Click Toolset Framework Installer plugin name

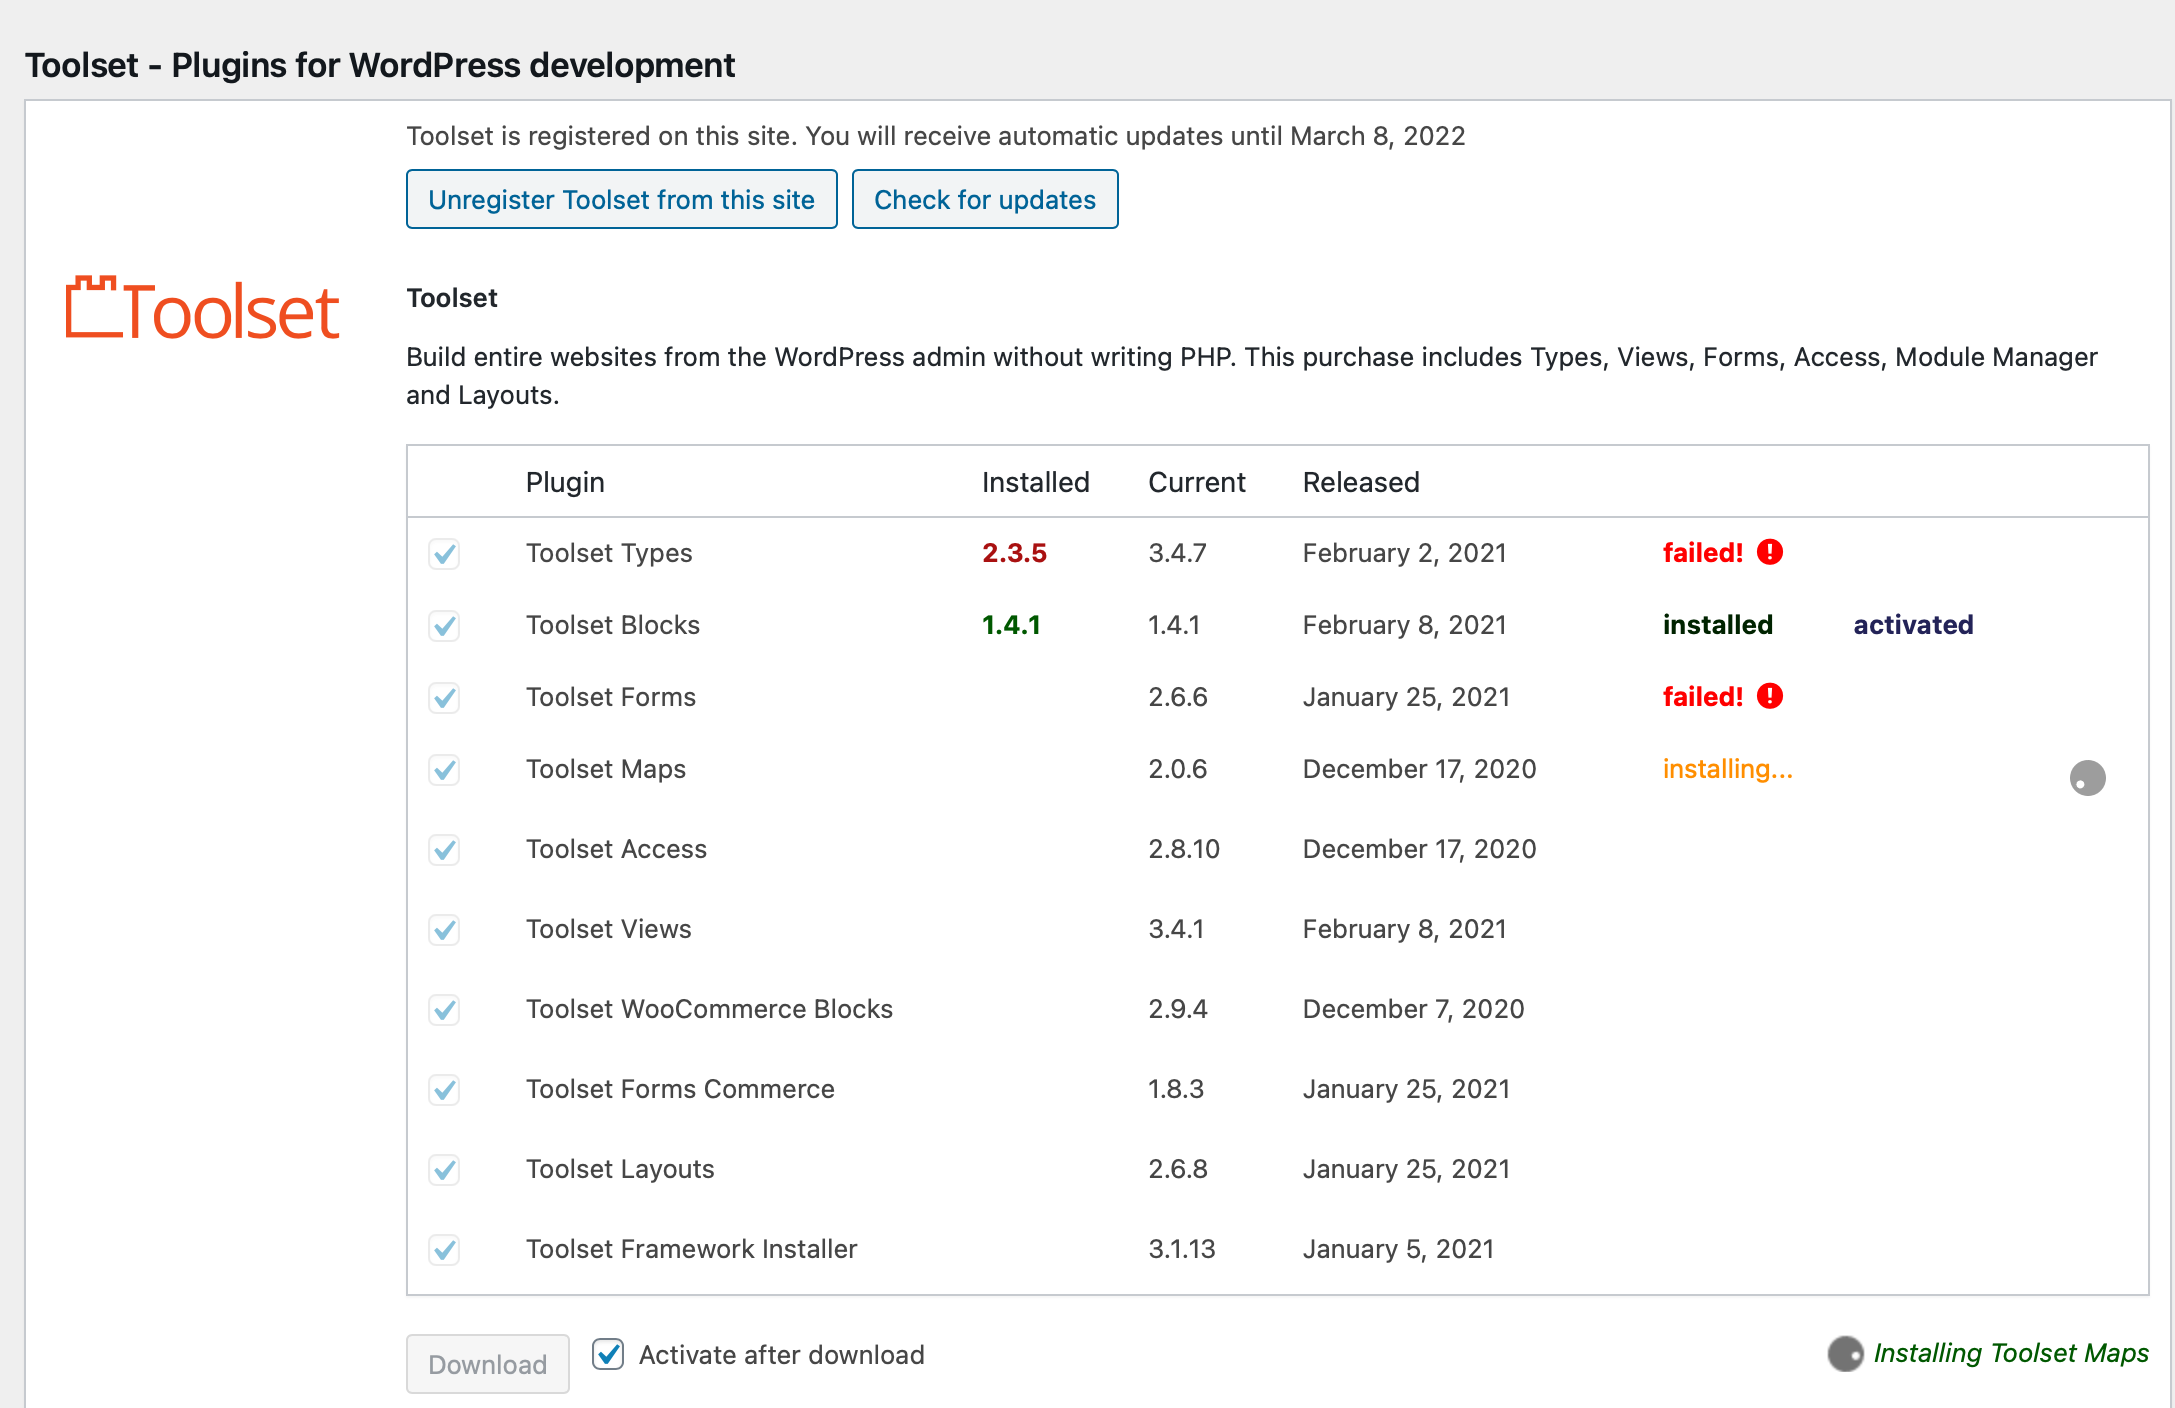[x=691, y=1249]
